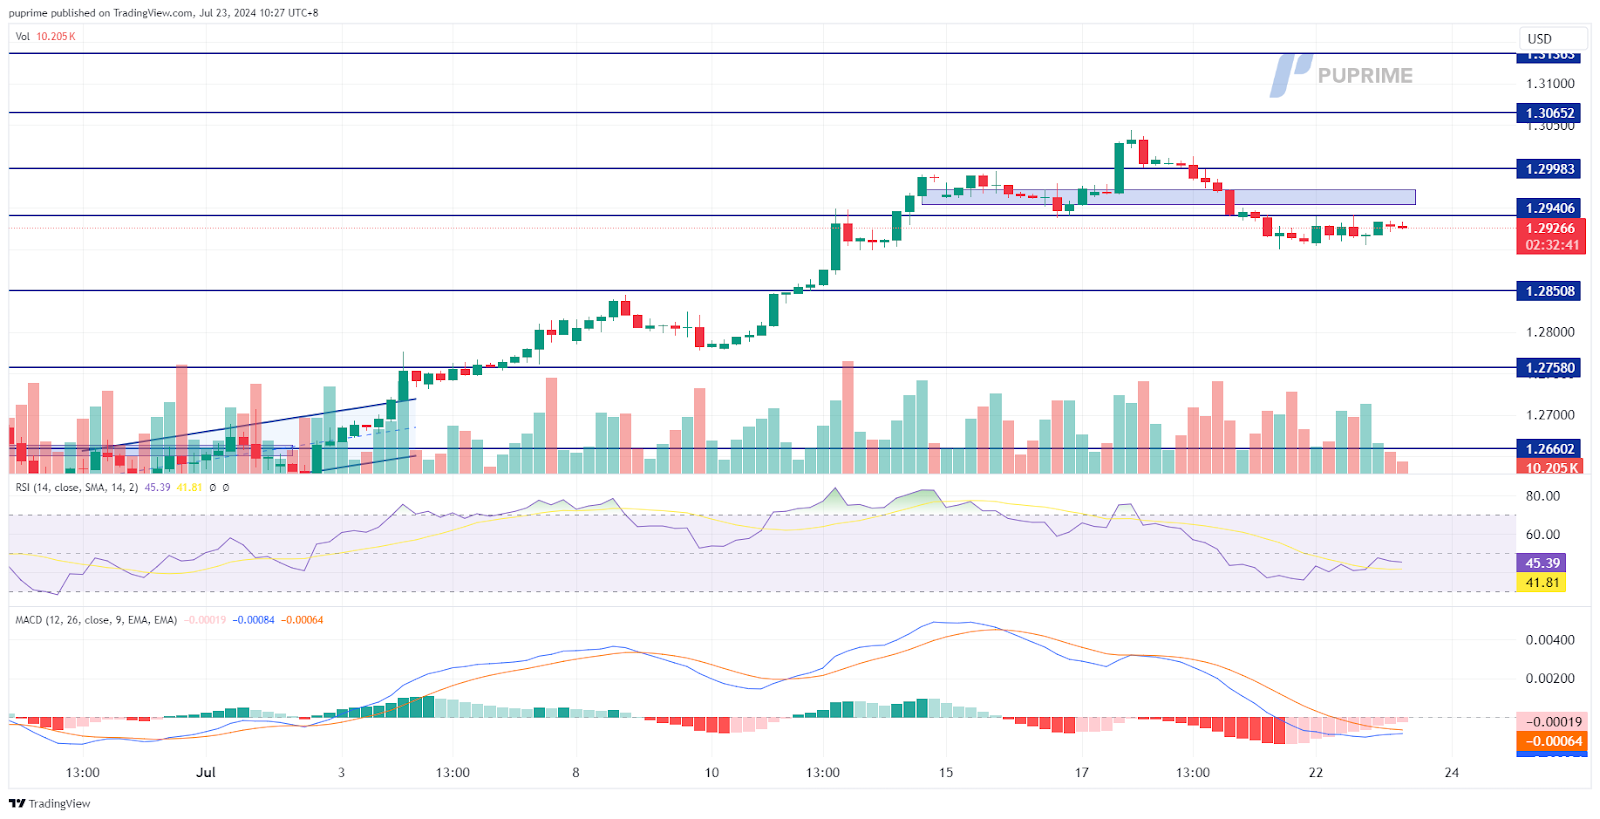Click the 1.27580 price level label
The height and width of the screenshot is (819, 1600).
(1549, 368)
